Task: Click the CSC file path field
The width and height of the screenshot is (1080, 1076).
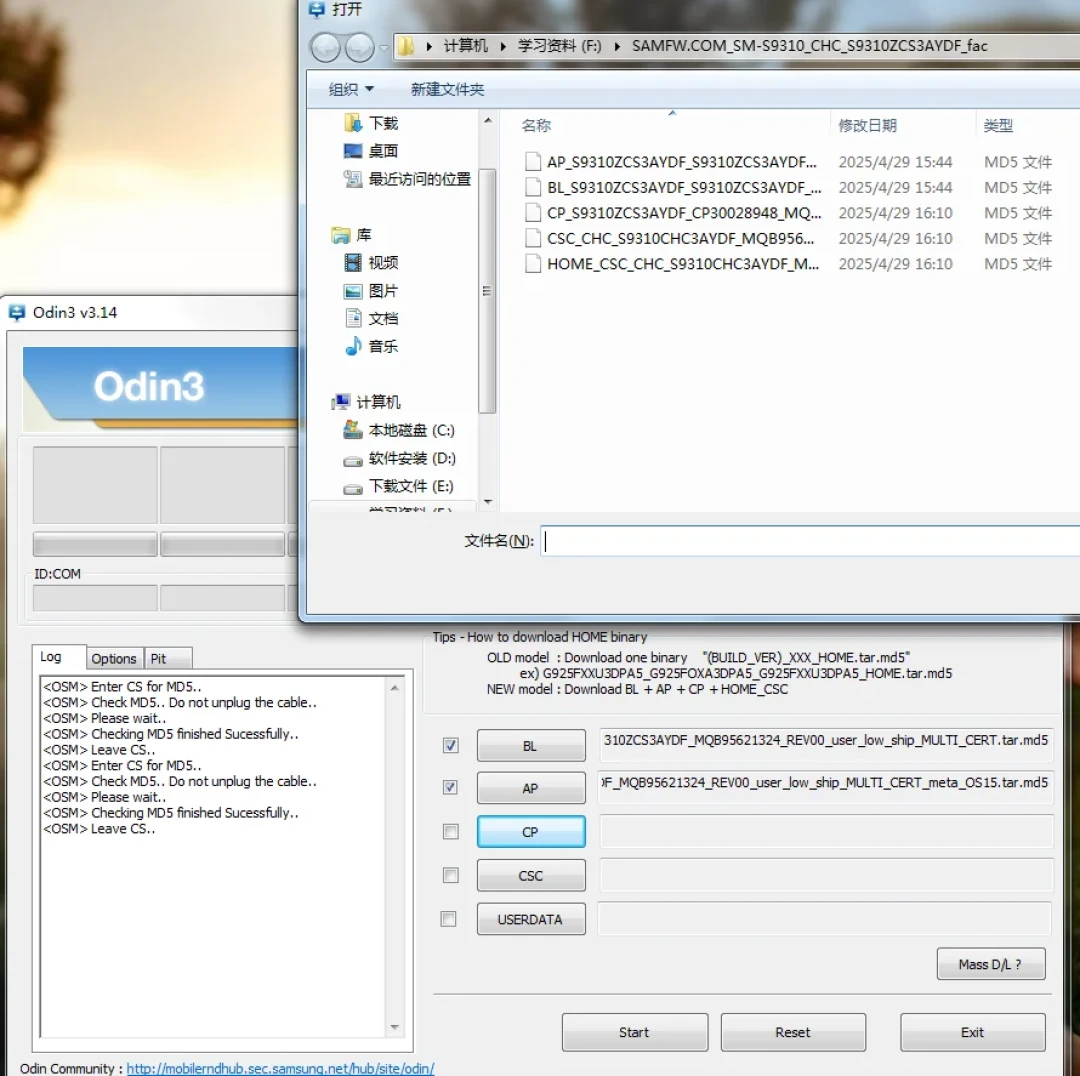Action: coord(827,875)
